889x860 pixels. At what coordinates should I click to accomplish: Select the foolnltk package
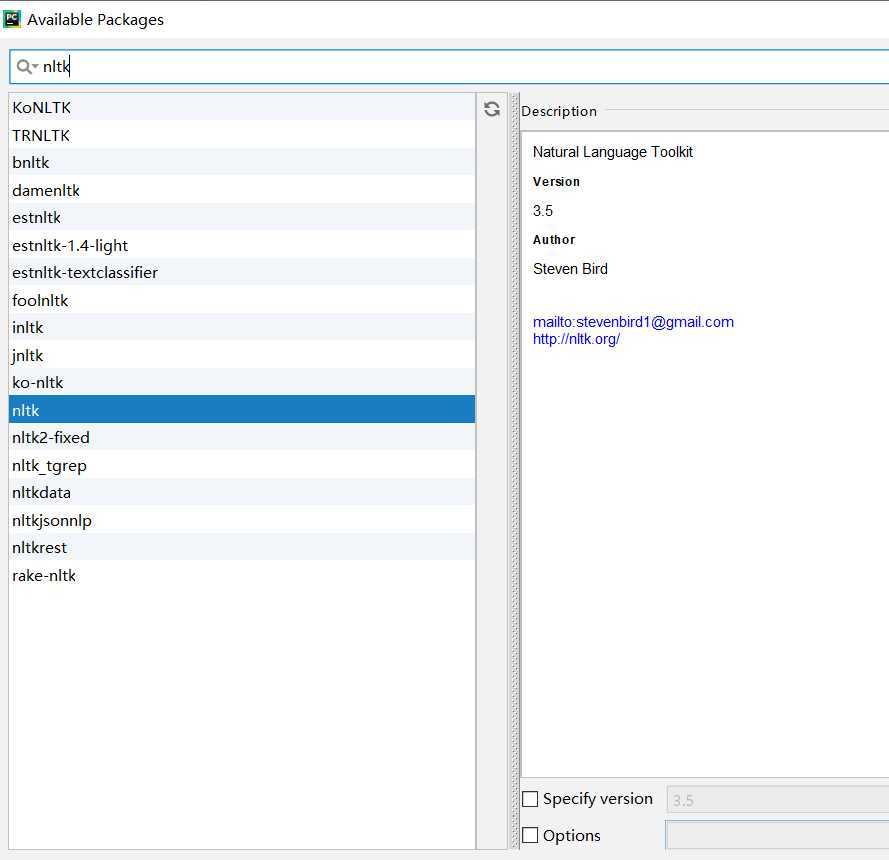click(x=242, y=300)
